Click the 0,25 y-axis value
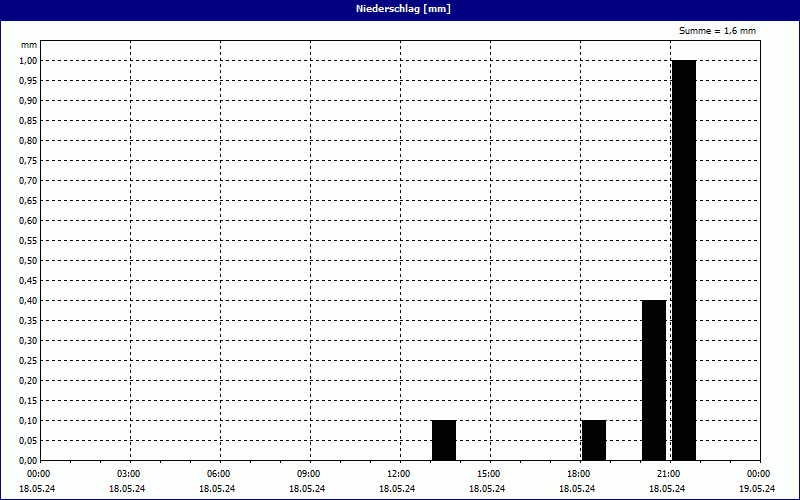 (x=29, y=361)
